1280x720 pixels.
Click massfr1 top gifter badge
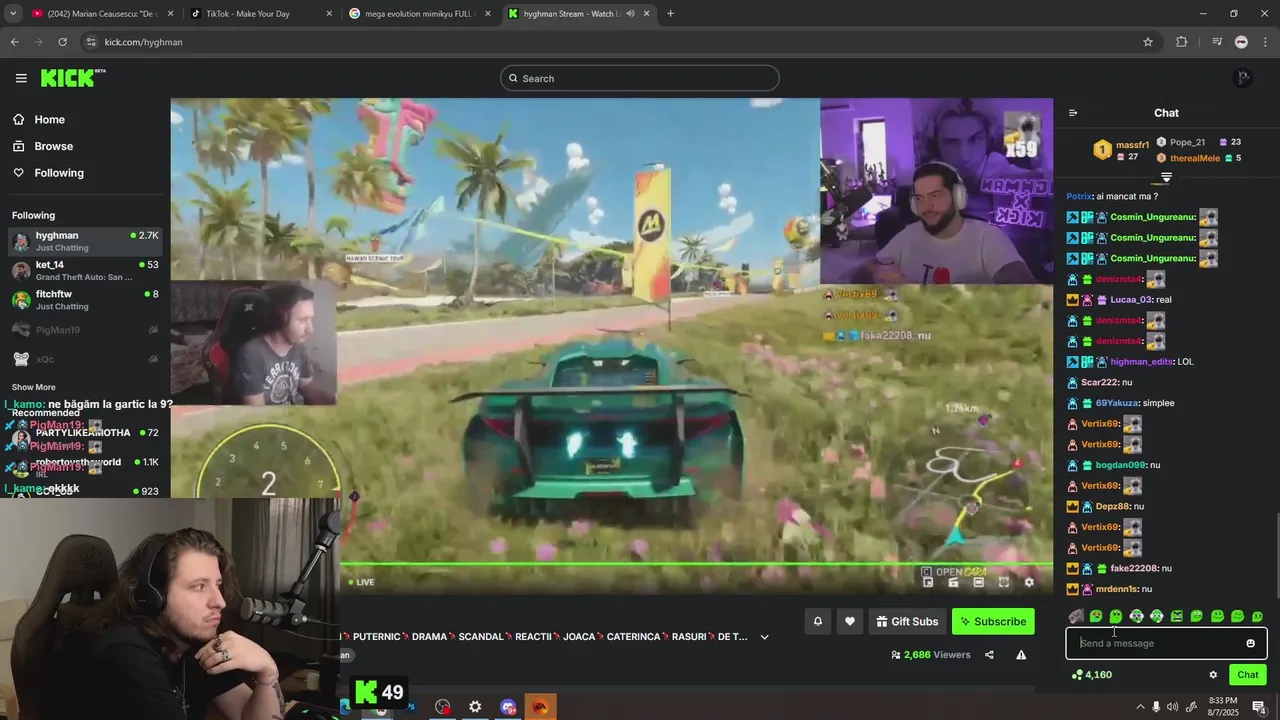pyautogui.click(x=1102, y=150)
